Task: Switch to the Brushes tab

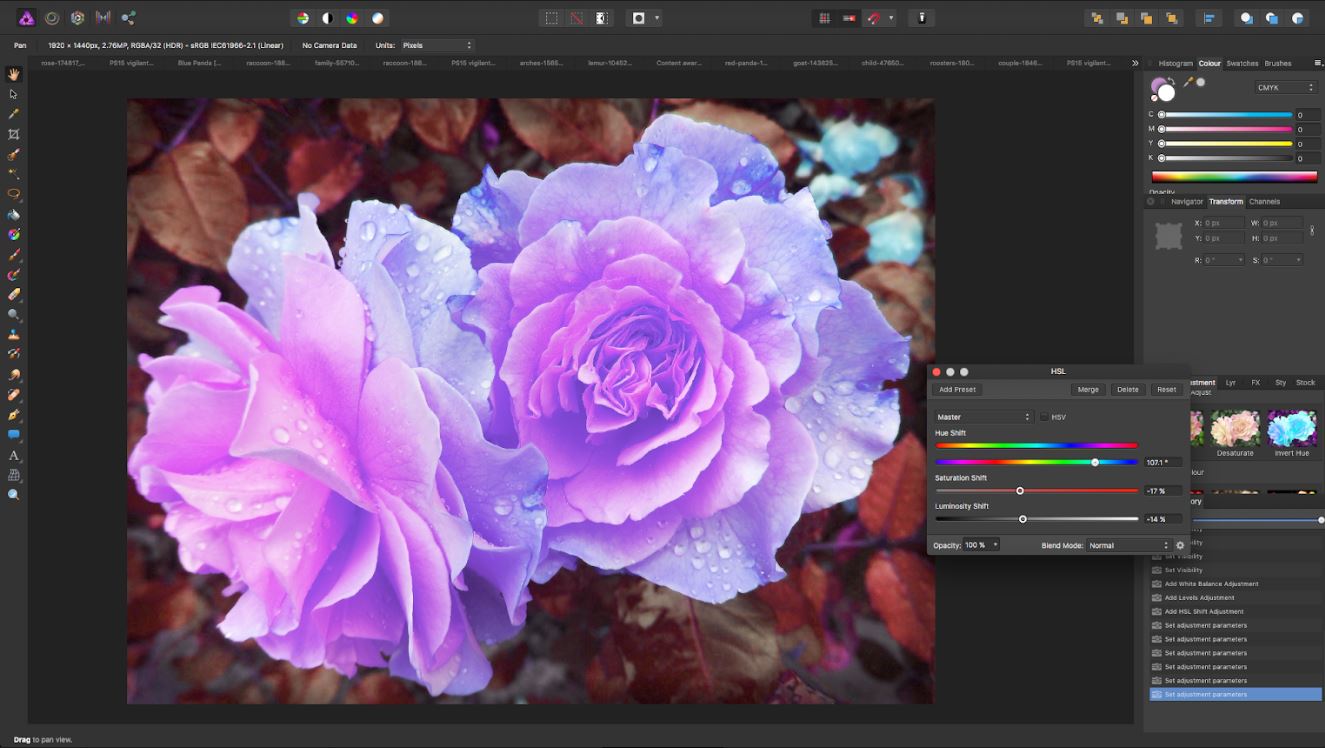Action: 1278,63
